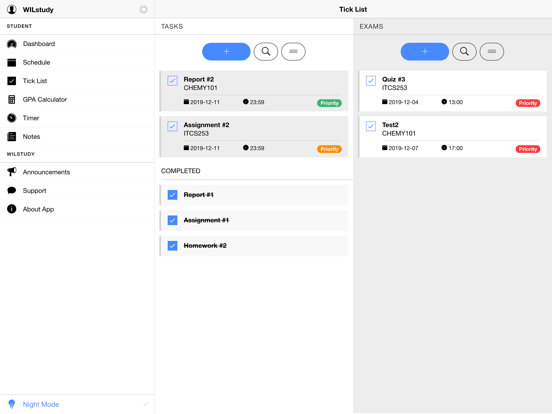
Task: Open the Assignment #2 task title
Action: coord(206,125)
